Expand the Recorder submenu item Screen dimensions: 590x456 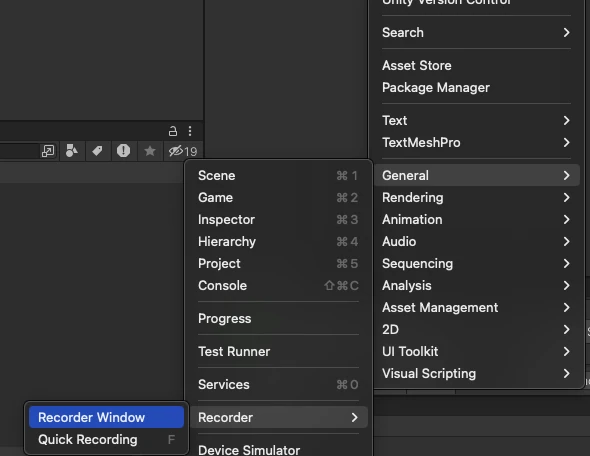point(278,417)
